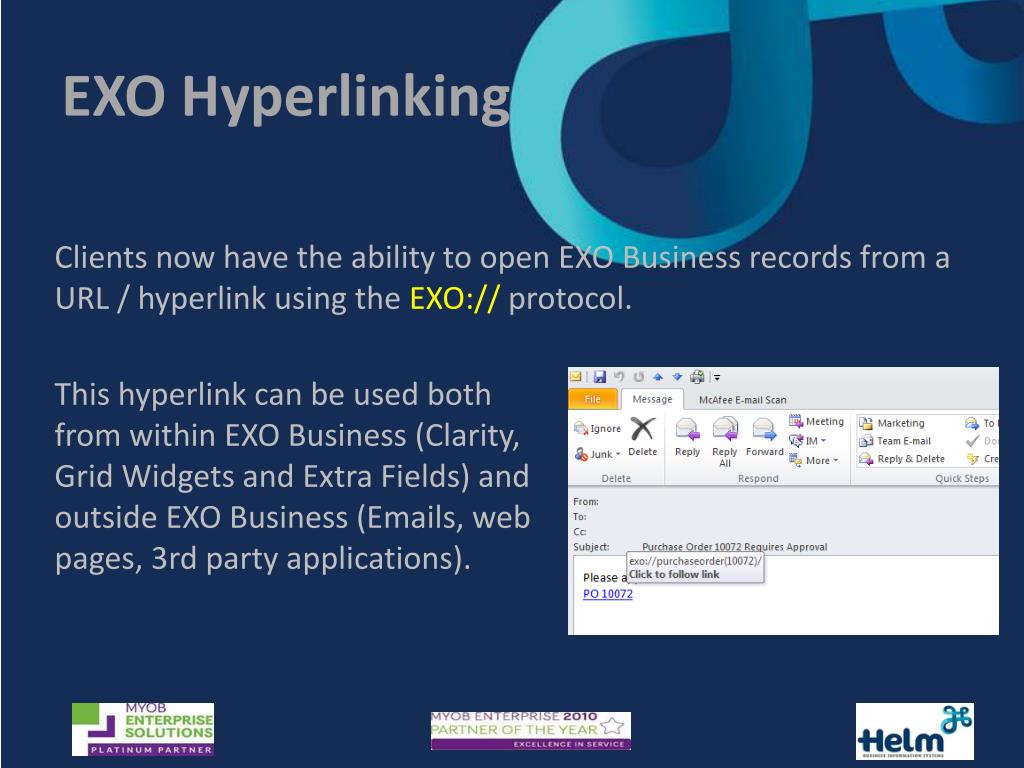Click the From: field label

coord(586,502)
